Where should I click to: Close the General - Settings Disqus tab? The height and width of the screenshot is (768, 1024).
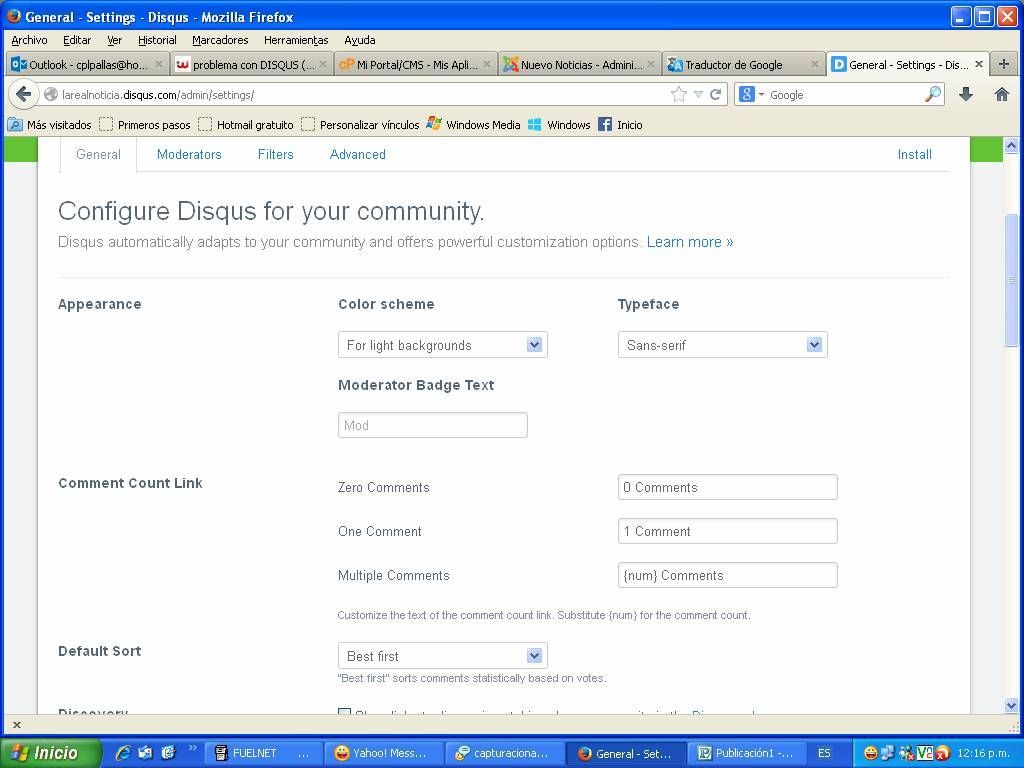[x=979, y=64]
